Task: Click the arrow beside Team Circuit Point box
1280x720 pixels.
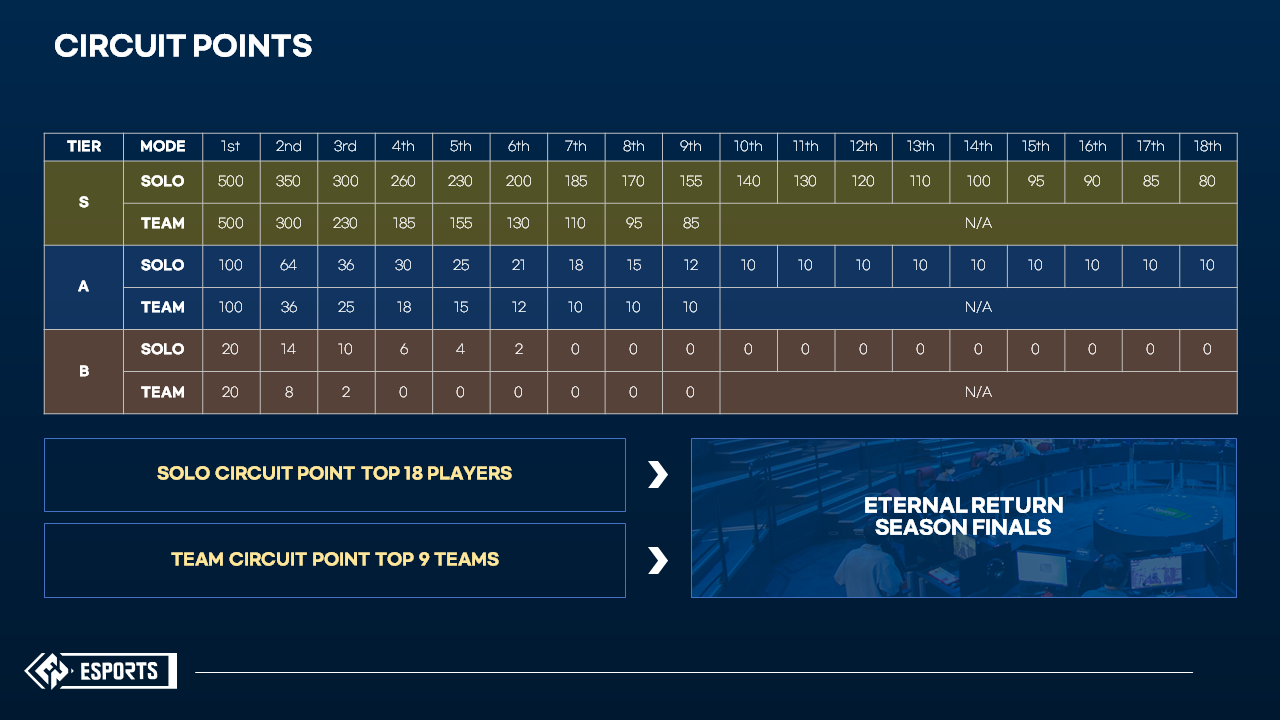Action: (657, 560)
